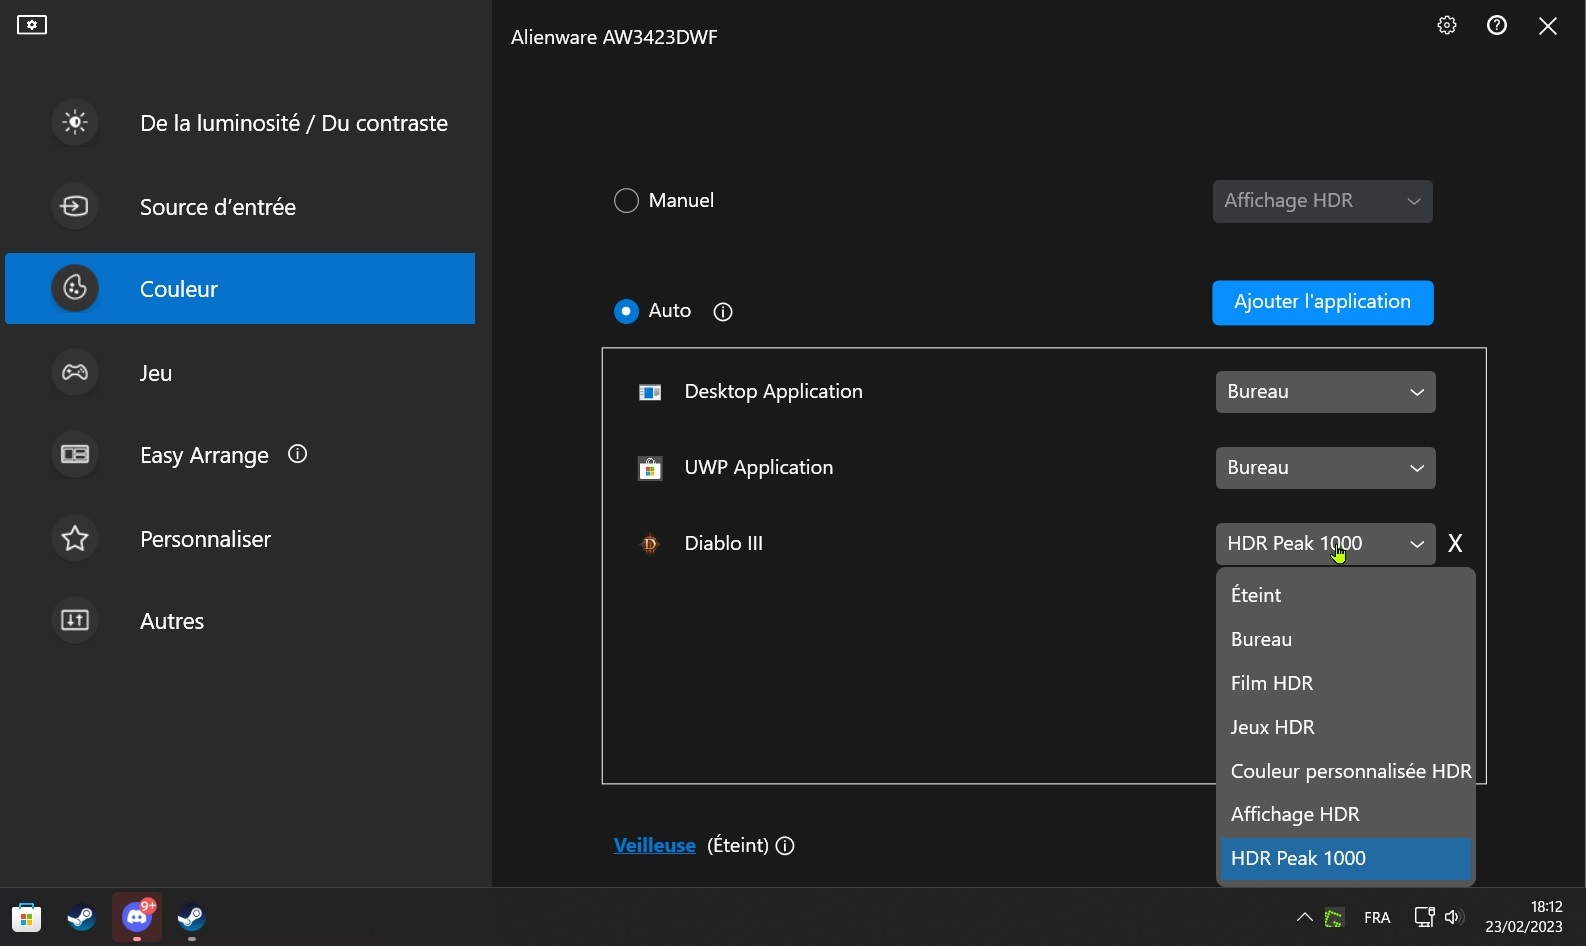
Task: Click the help question mark icon
Action: [1496, 26]
